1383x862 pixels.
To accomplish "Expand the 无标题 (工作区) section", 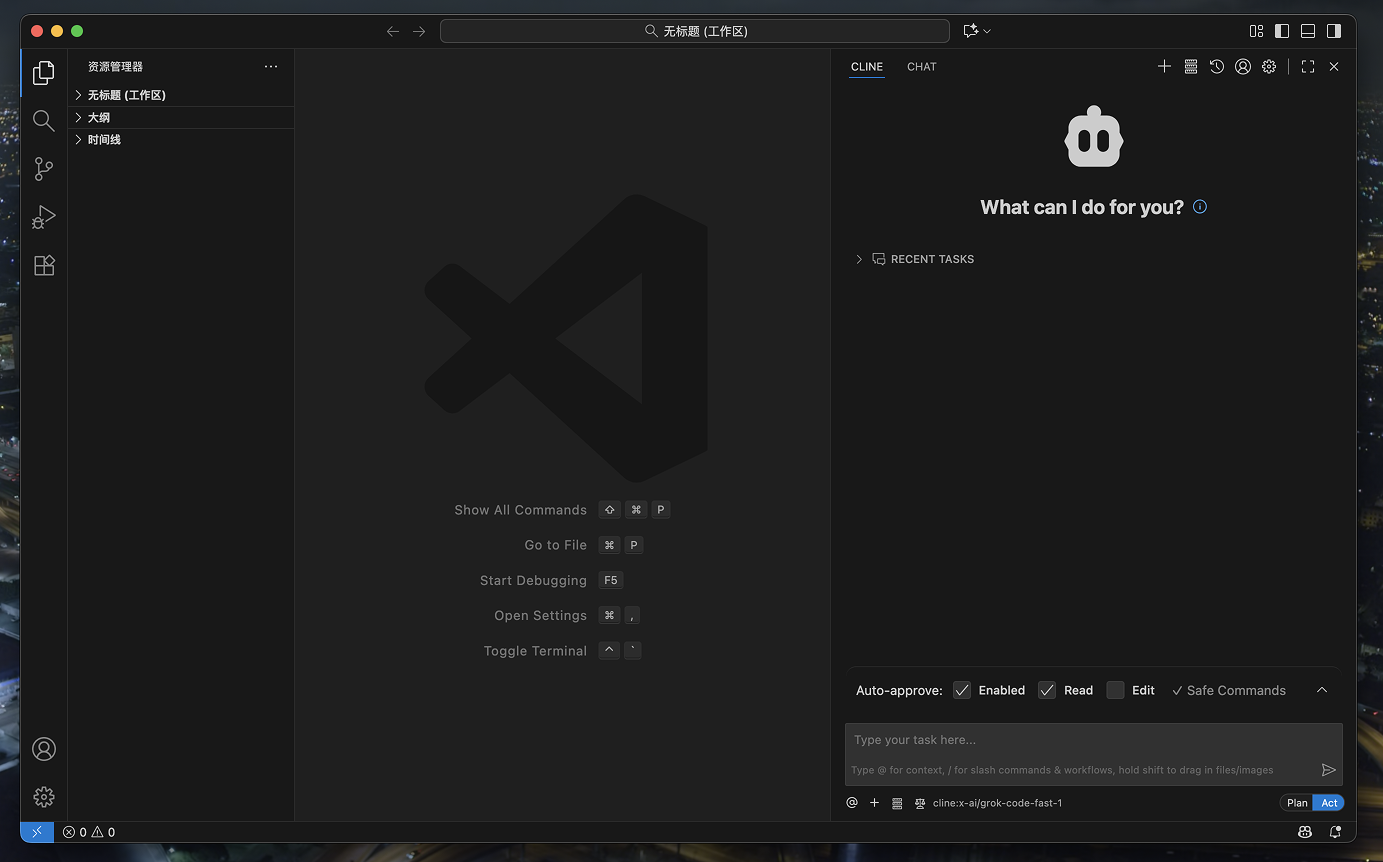I will pyautogui.click(x=181, y=95).
